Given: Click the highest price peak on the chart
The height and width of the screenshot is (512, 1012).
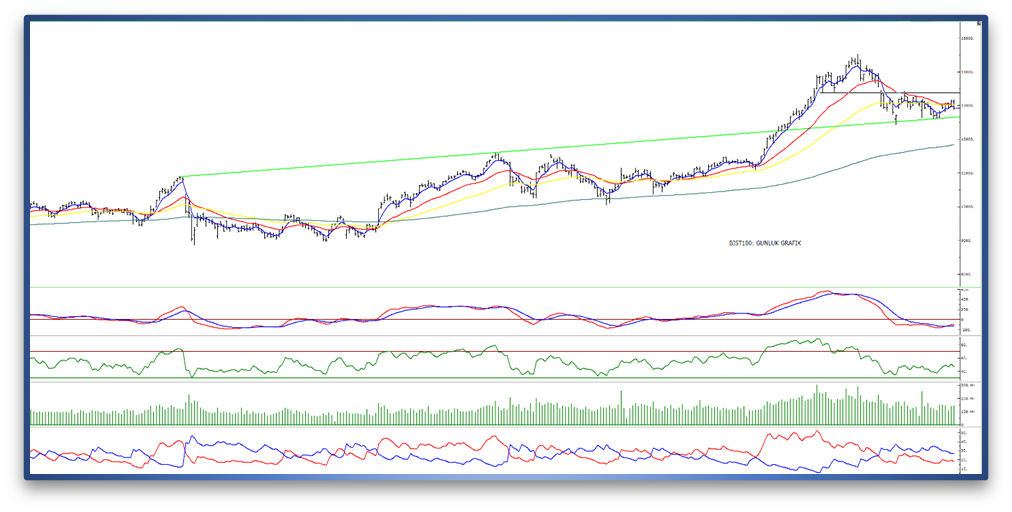Looking at the screenshot, I should click(x=856, y=58).
